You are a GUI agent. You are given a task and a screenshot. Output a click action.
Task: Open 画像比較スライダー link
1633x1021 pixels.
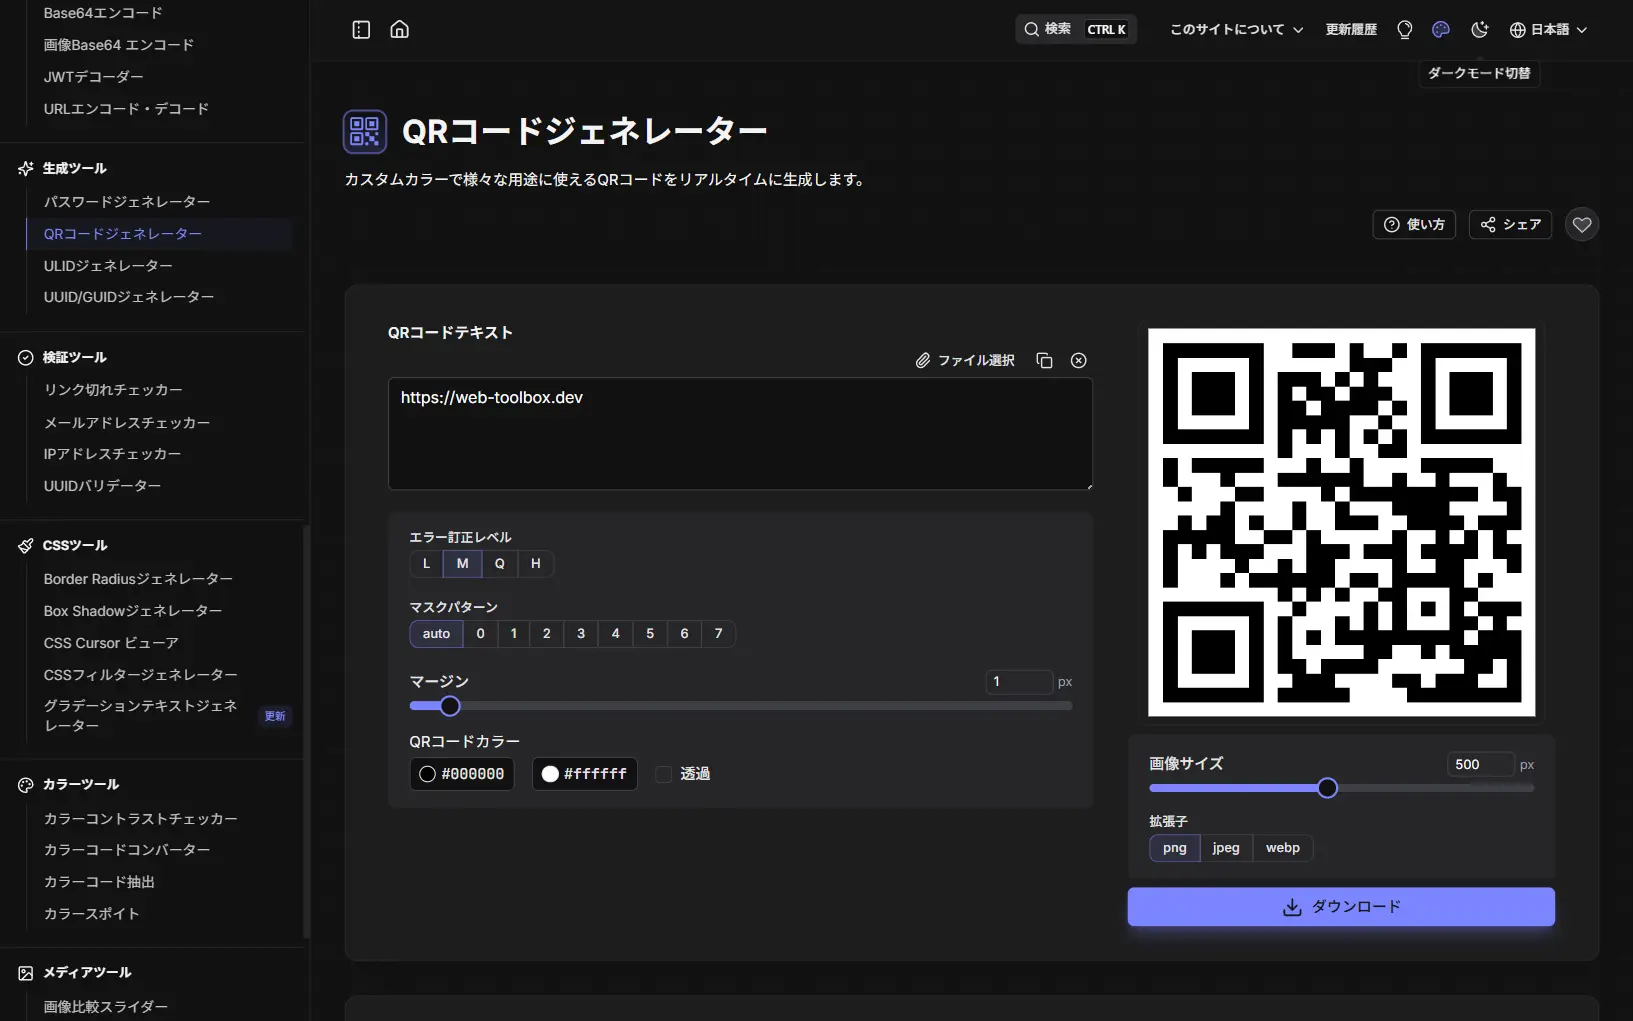tap(106, 1007)
